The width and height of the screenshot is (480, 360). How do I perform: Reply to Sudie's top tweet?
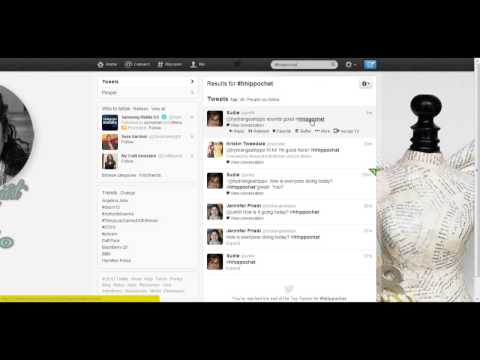pos(237,131)
